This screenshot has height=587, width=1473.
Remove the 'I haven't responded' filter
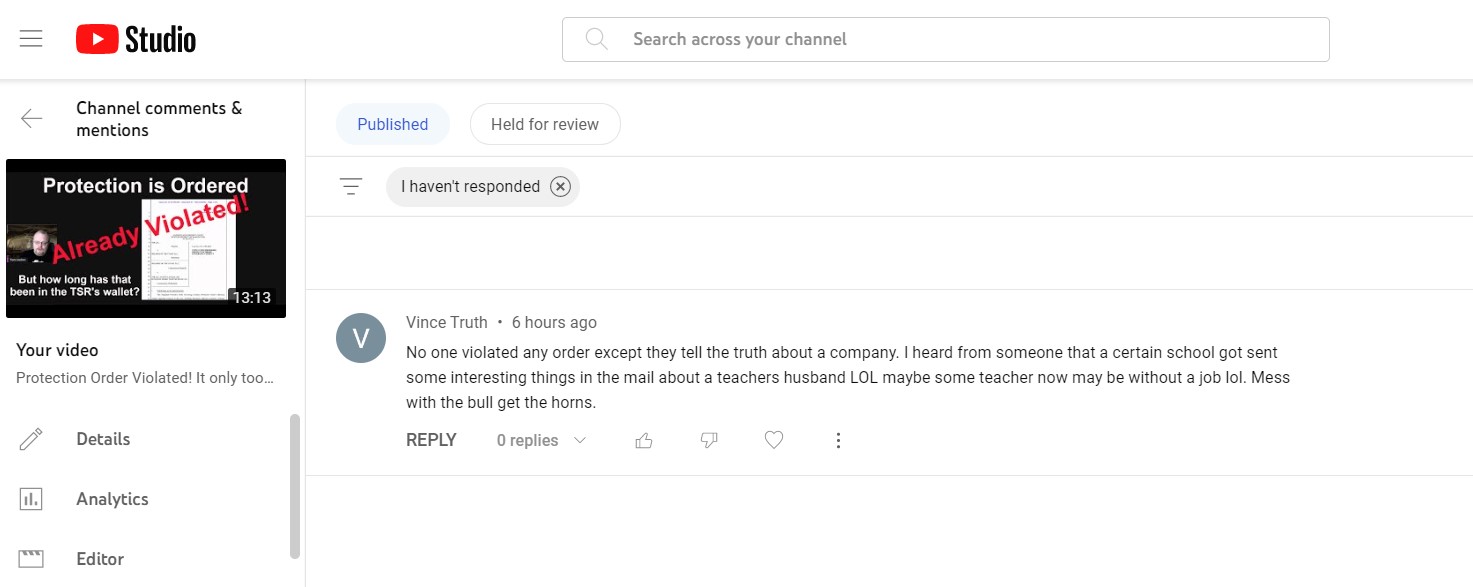click(x=560, y=187)
